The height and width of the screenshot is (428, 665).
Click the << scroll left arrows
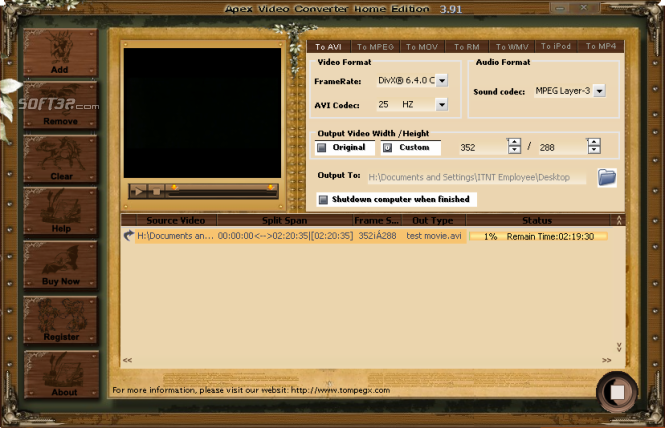(127, 360)
